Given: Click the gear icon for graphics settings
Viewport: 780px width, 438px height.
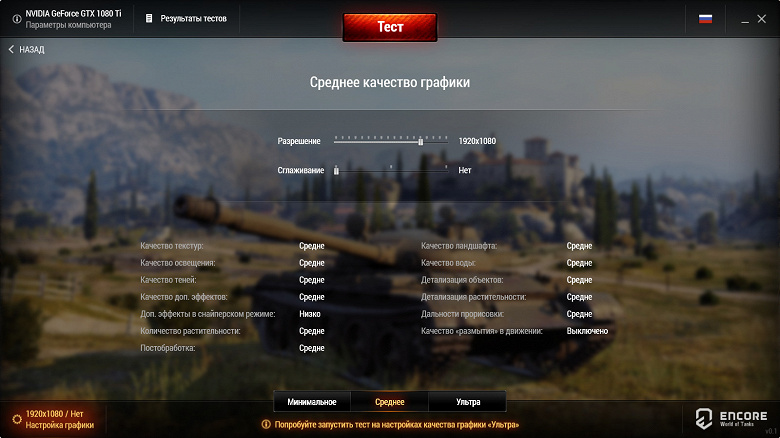Looking at the screenshot, I should point(17,419).
